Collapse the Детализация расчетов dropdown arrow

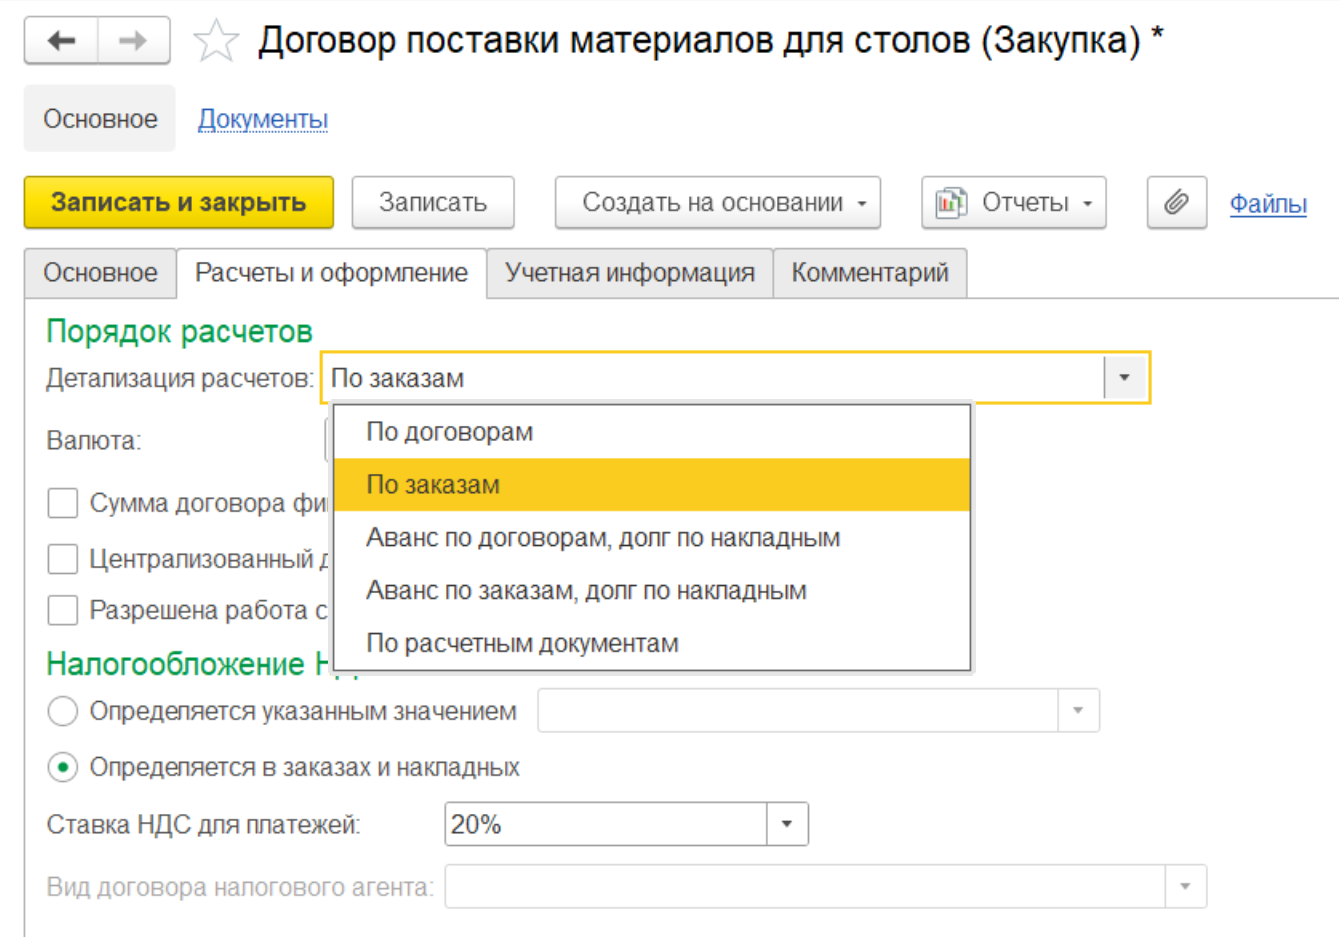click(x=1125, y=378)
